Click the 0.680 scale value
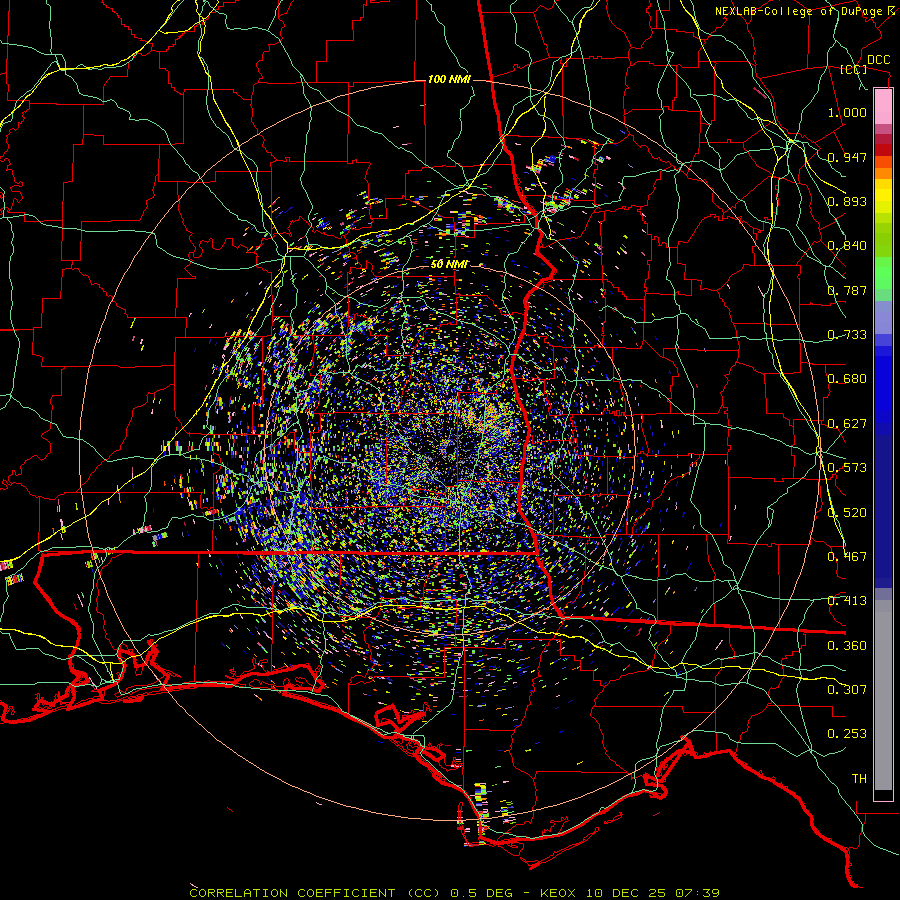 (847, 379)
